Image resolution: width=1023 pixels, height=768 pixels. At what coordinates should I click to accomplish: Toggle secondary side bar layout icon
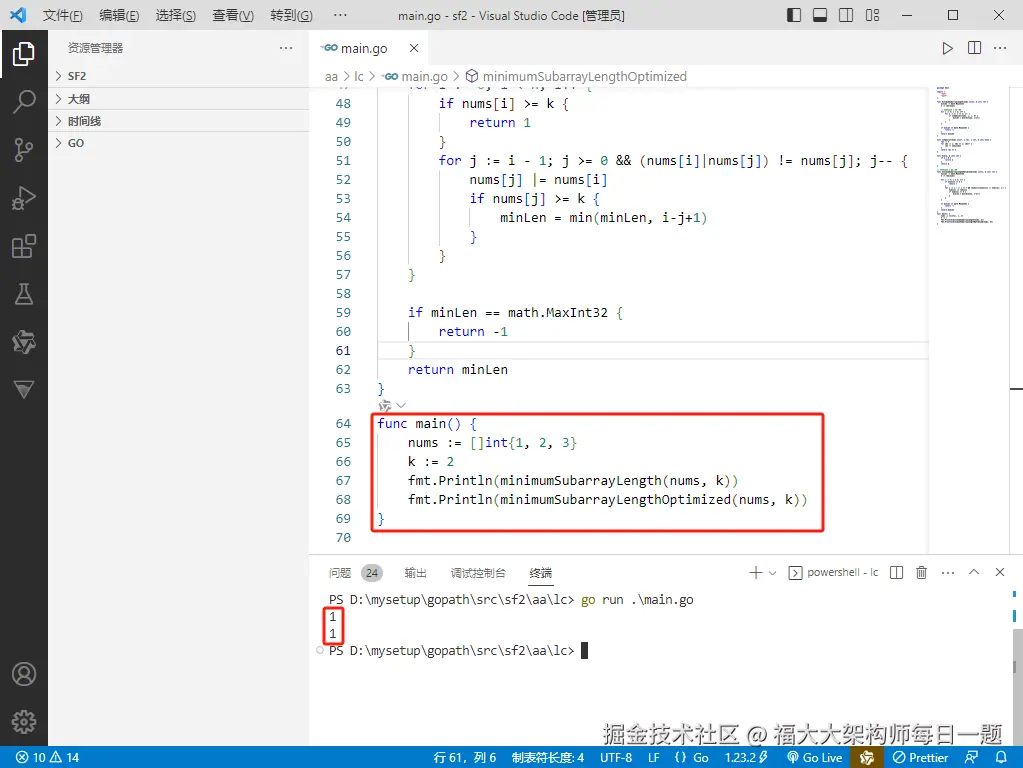pos(846,15)
